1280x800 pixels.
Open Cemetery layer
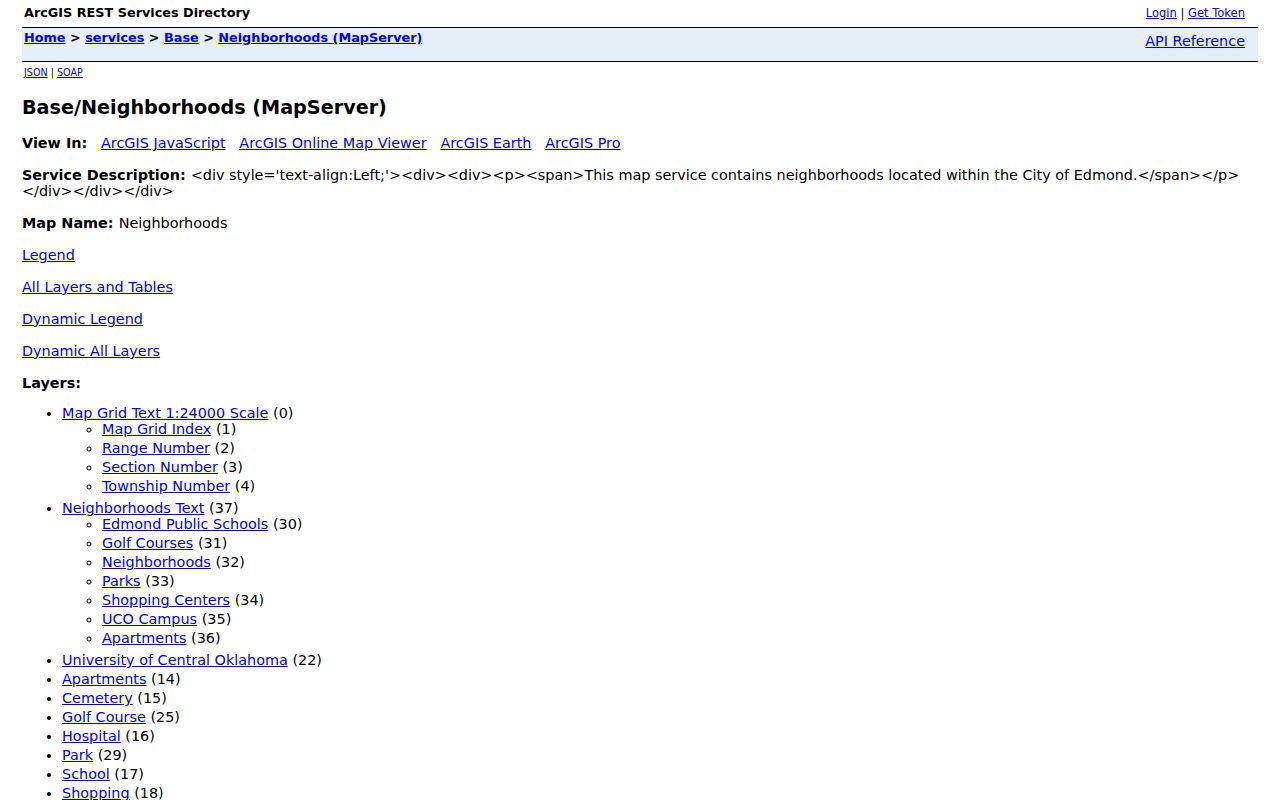click(x=97, y=698)
